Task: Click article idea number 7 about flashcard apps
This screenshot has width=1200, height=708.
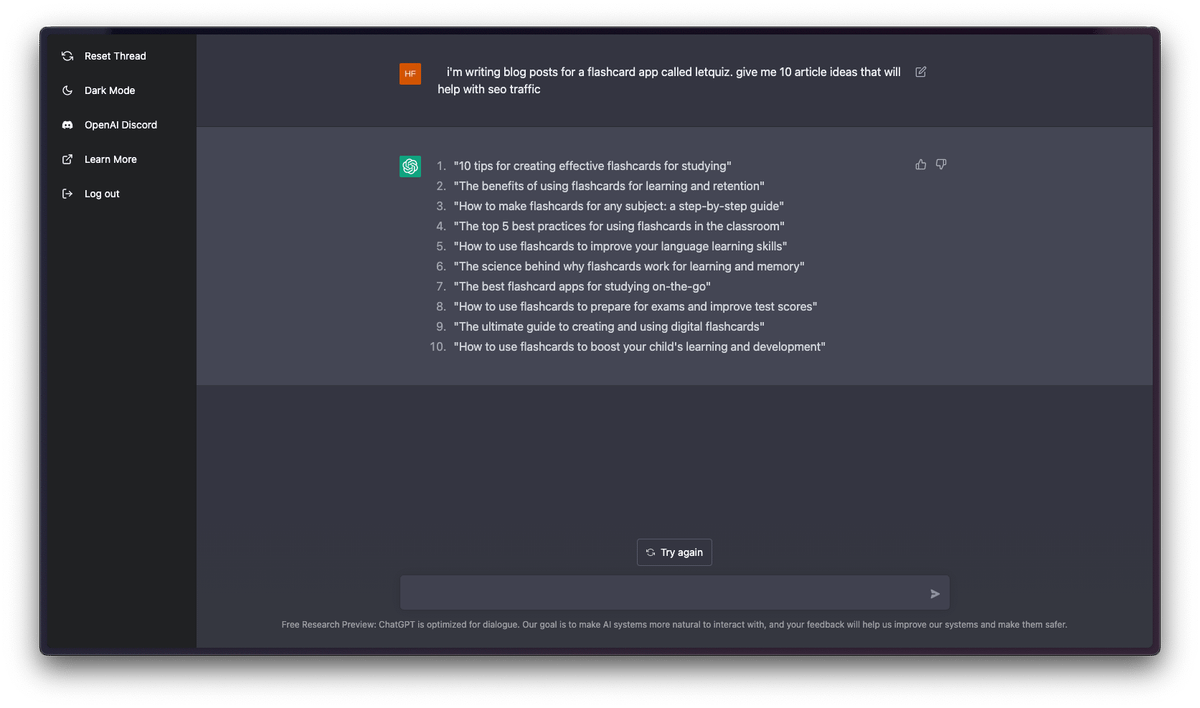Action: (x=582, y=287)
